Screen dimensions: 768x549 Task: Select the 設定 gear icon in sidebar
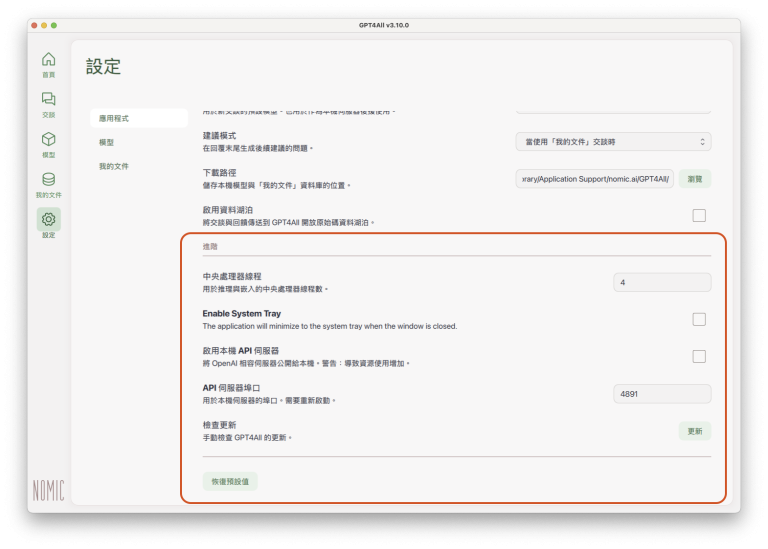[x=48, y=220]
